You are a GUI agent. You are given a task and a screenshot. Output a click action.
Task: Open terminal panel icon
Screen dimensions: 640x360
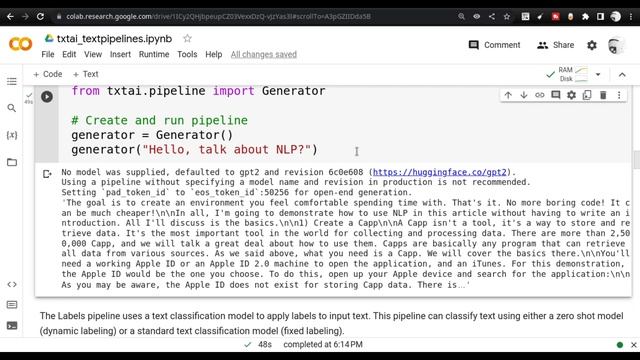coord(12,325)
